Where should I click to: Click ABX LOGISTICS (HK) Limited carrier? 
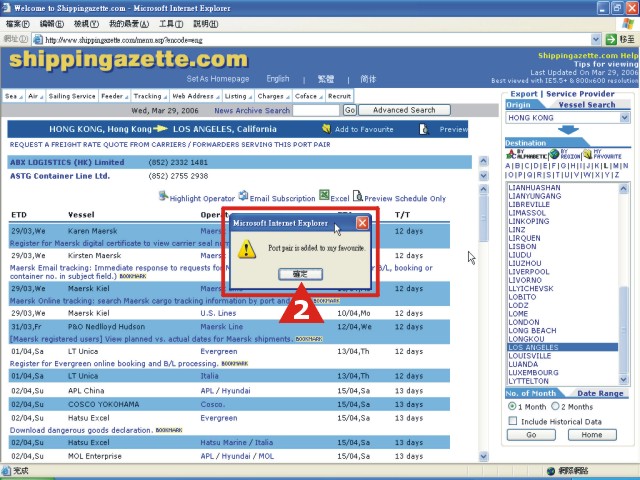click(x=67, y=162)
